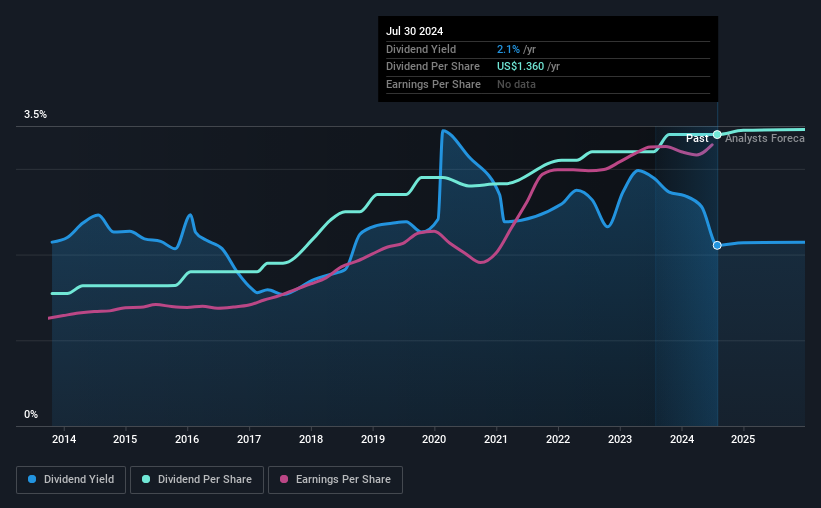This screenshot has width=821, height=508.
Task: Click the 2023 x-axis label
Action: point(620,439)
